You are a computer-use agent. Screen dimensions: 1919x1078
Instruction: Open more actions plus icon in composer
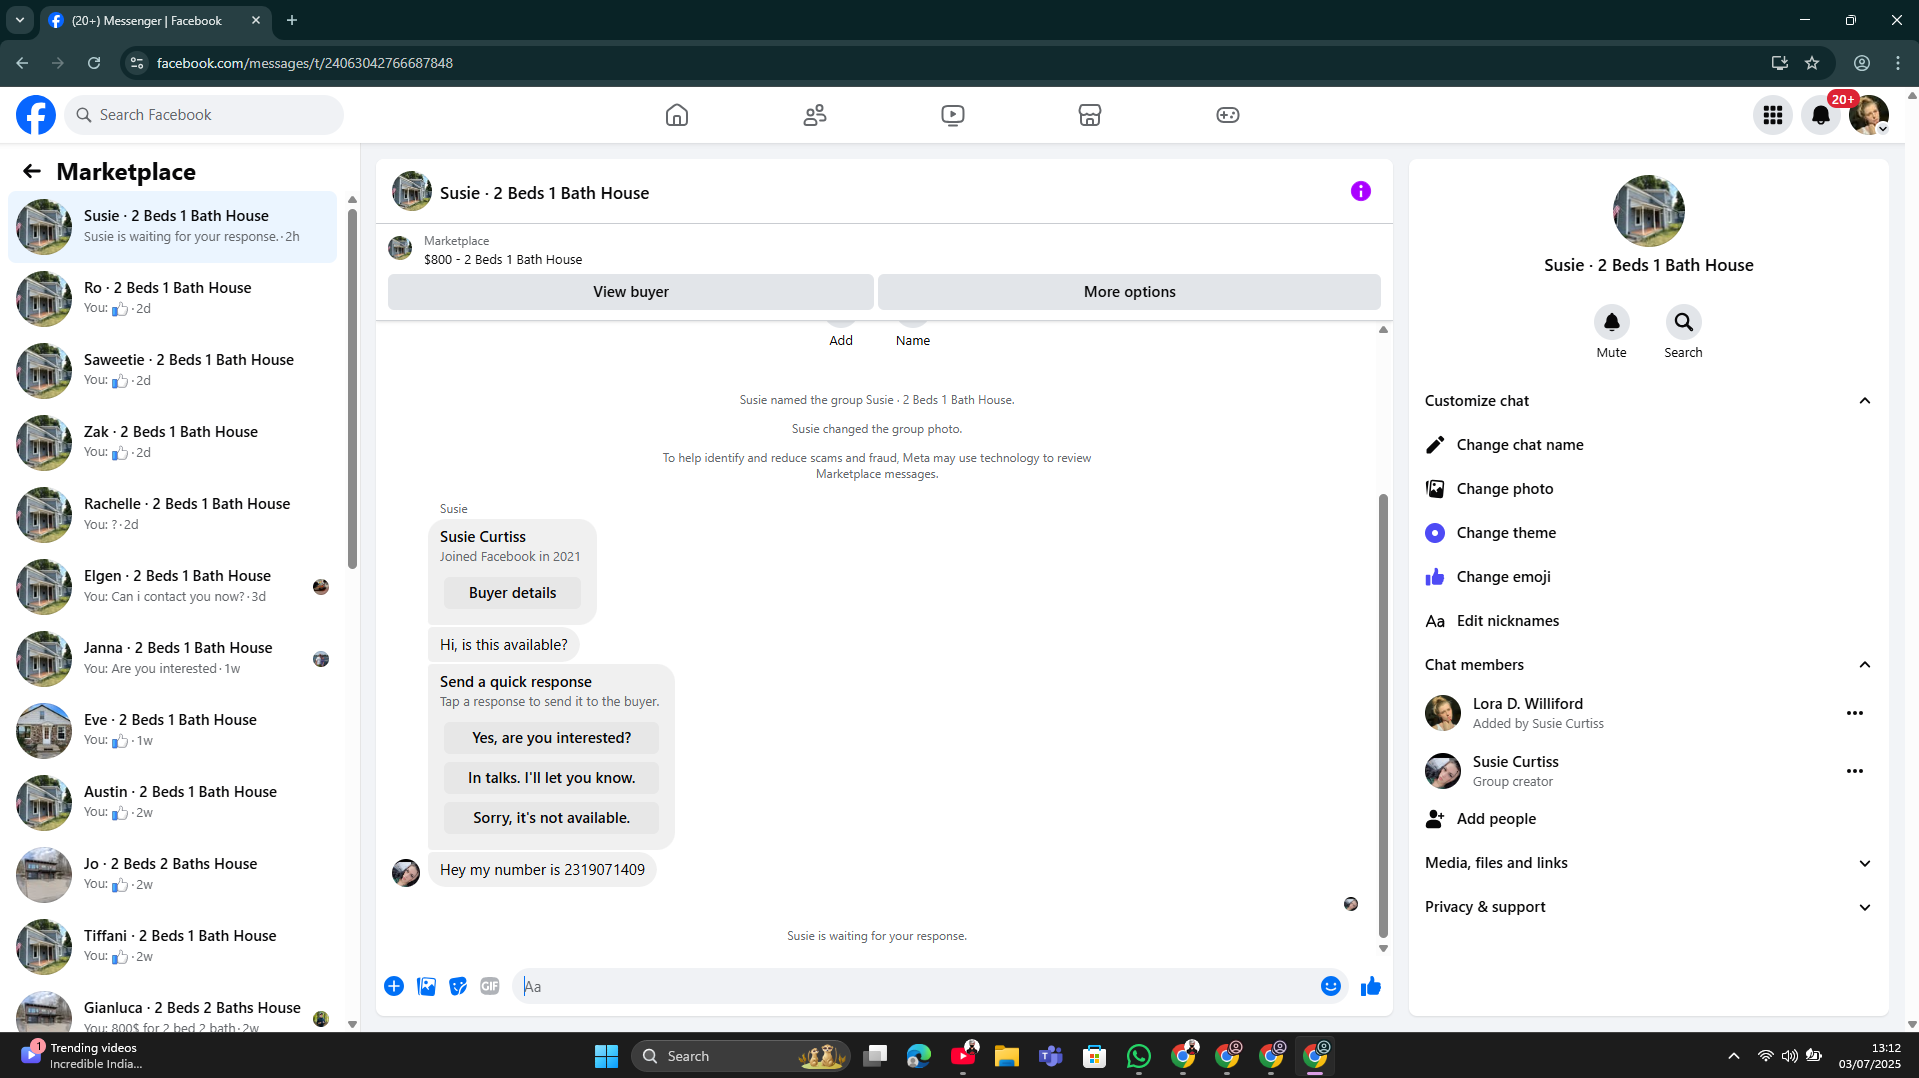pyautogui.click(x=394, y=986)
